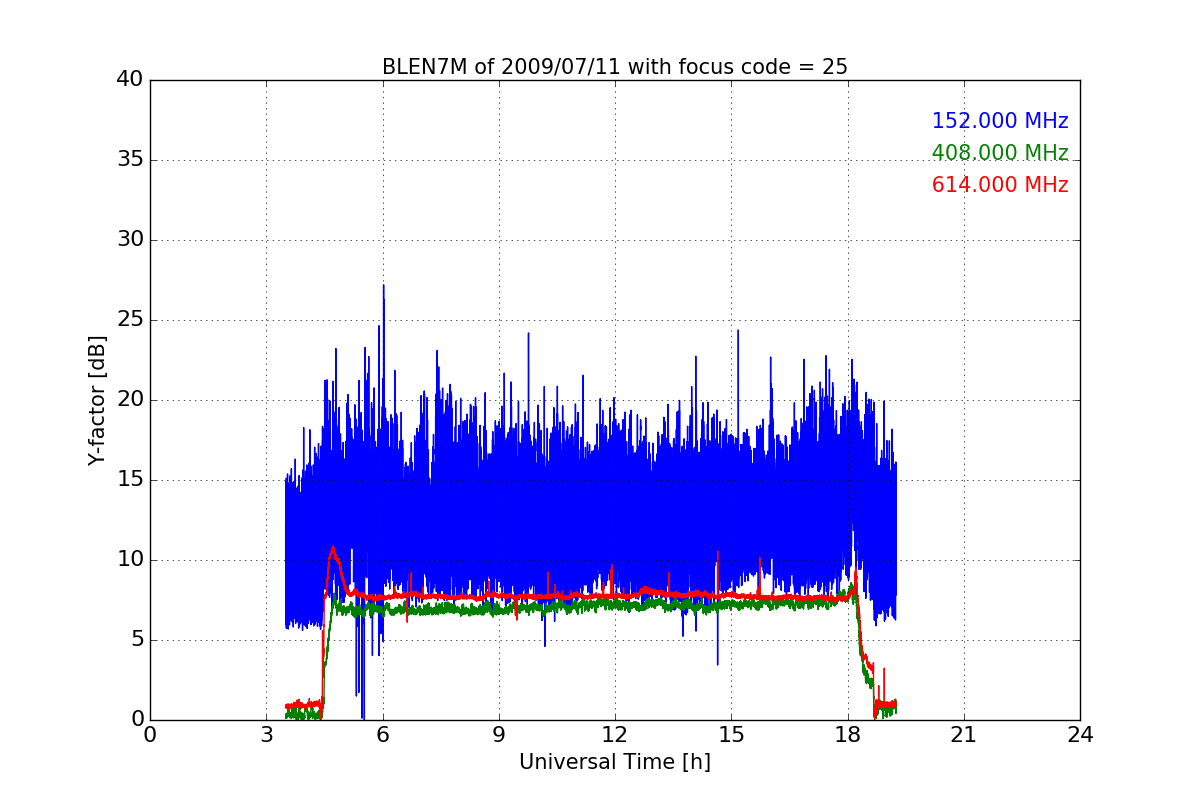Click the x-axis tick label 9

tap(499, 734)
